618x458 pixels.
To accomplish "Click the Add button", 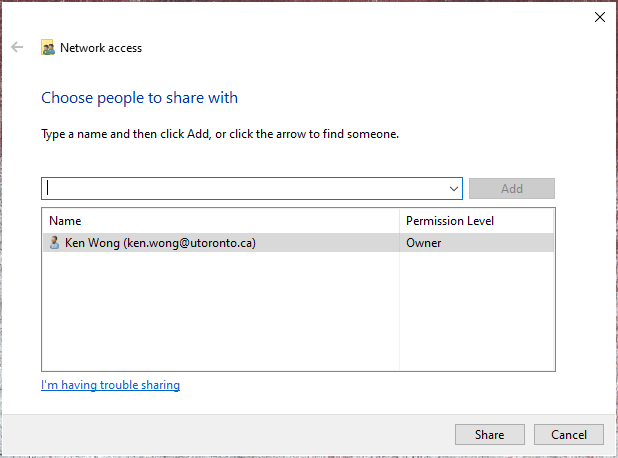I will click(x=512, y=189).
